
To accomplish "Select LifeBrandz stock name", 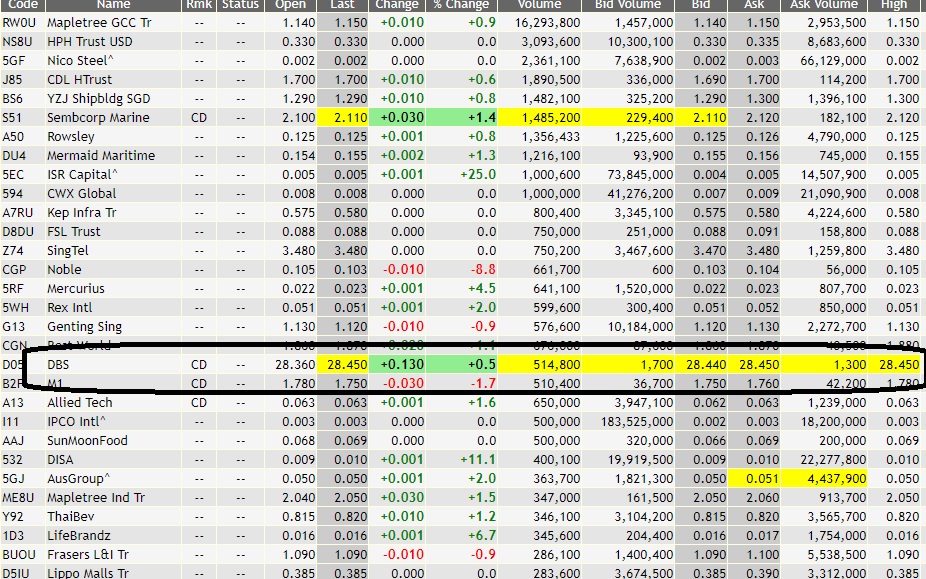I will click(x=79, y=535).
